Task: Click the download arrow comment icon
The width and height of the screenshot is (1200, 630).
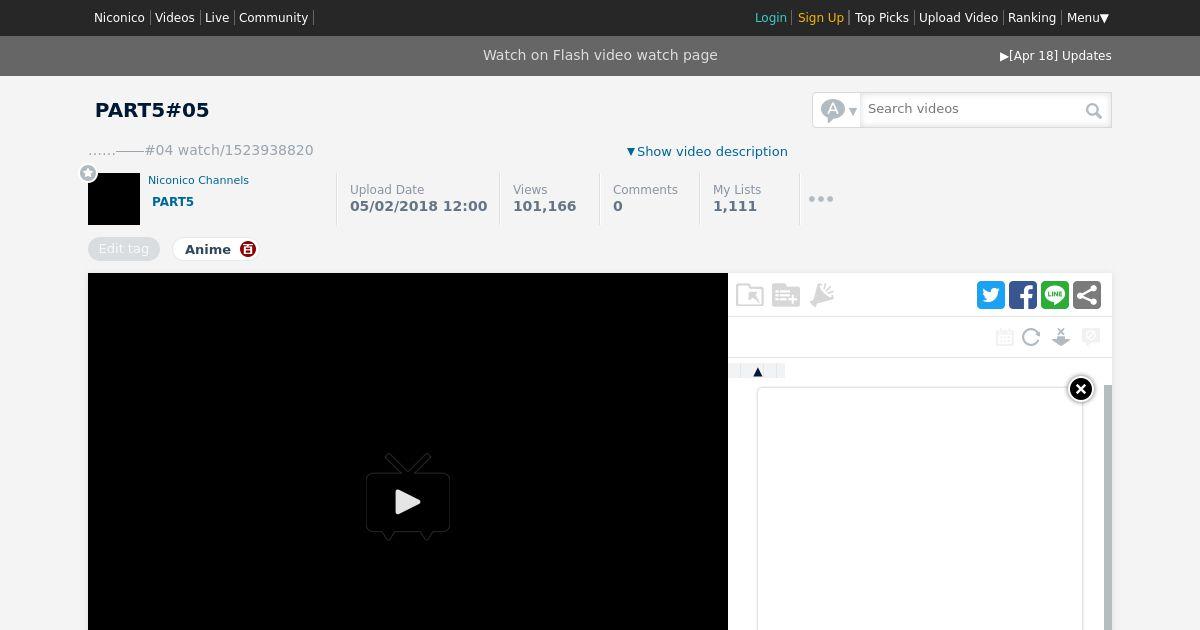Action: 1061,337
